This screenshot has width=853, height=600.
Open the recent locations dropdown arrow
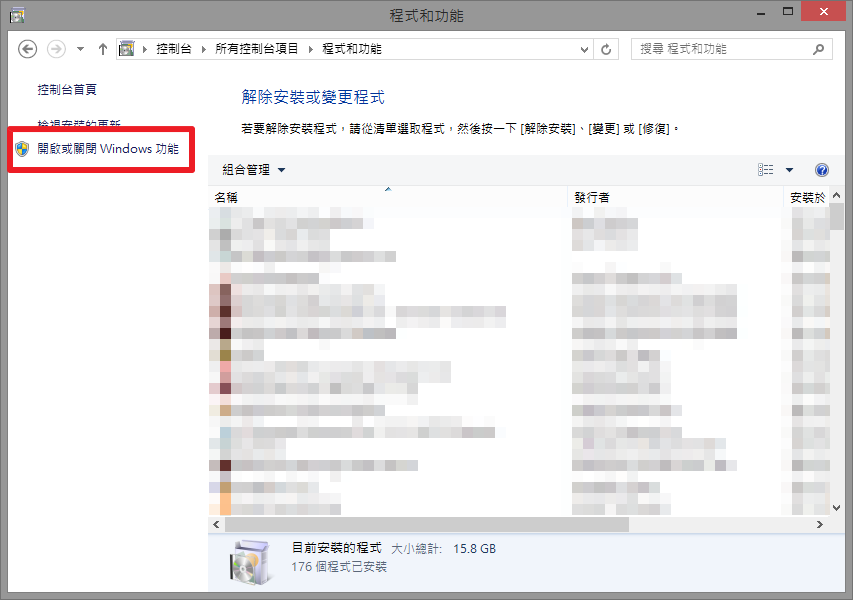click(80, 49)
